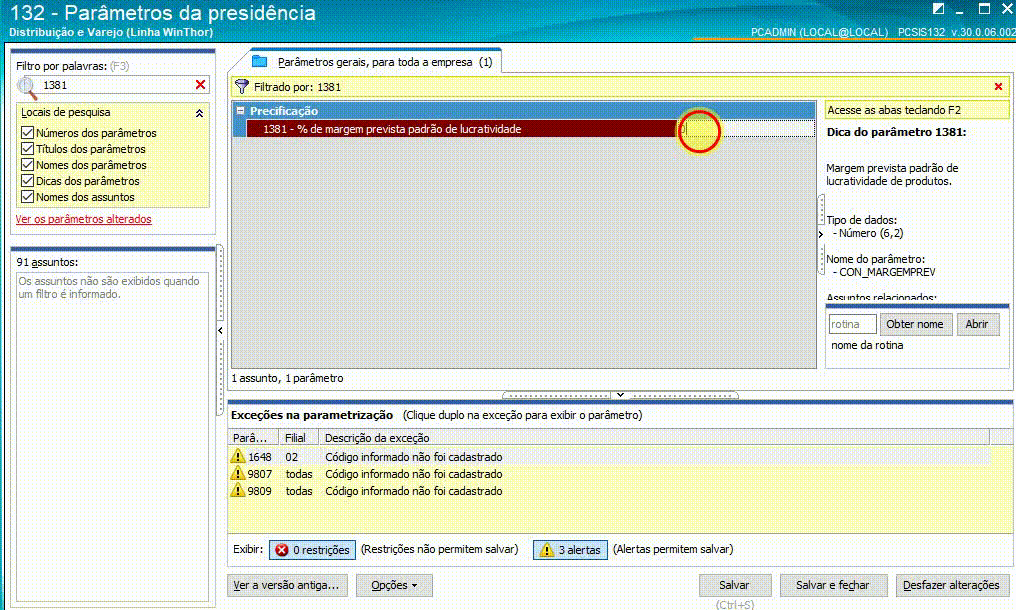The image size is (1016, 610).
Task: Open the Opções dropdown
Action: coord(394,585)
